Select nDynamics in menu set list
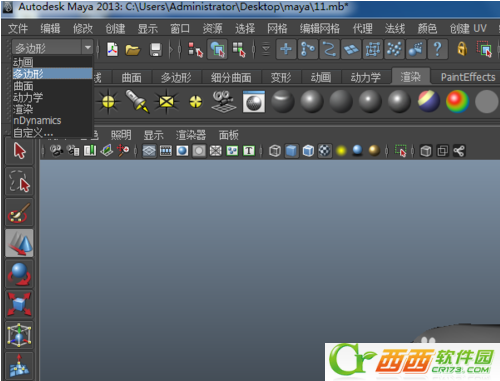This screenshot has height=381, width=500. point(52,120)
